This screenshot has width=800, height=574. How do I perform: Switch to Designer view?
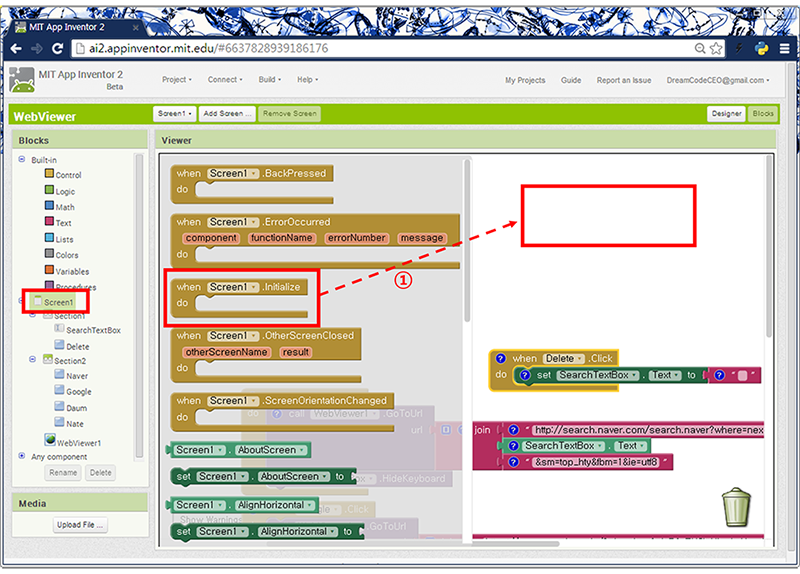click(x=727, y=114)
